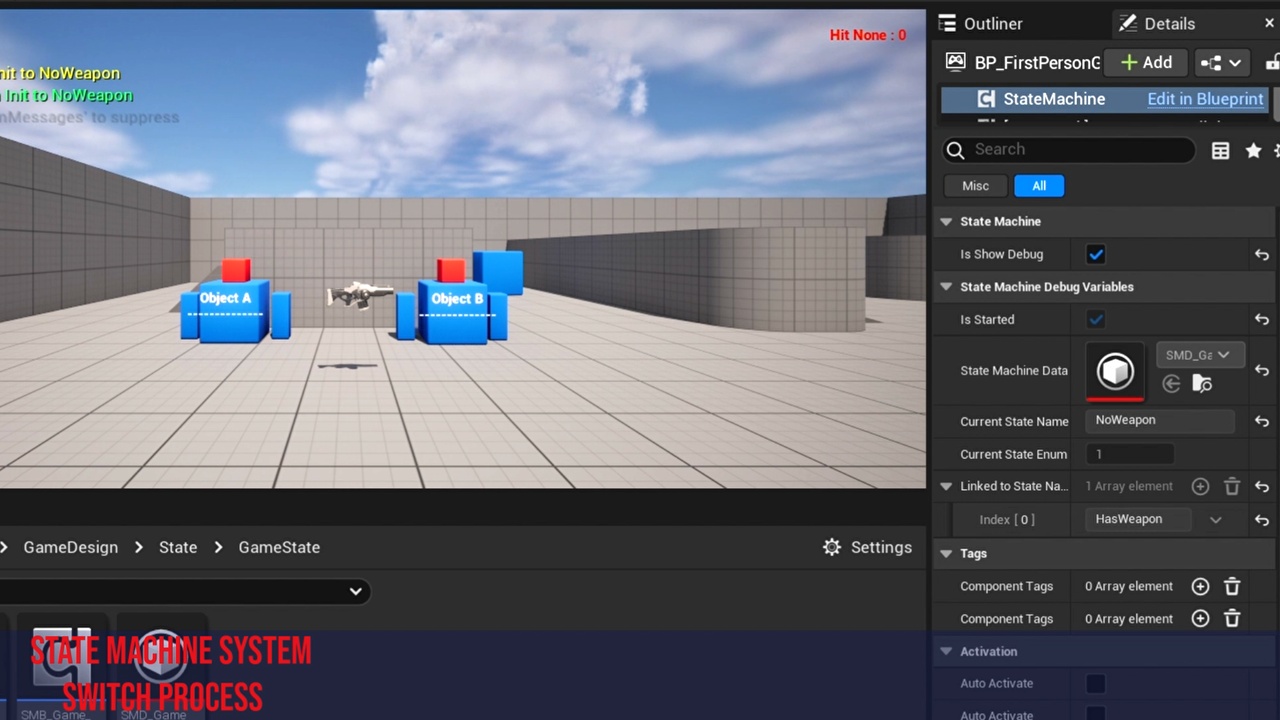
Task: Collapse the Tags section
Action: point(946,554)
